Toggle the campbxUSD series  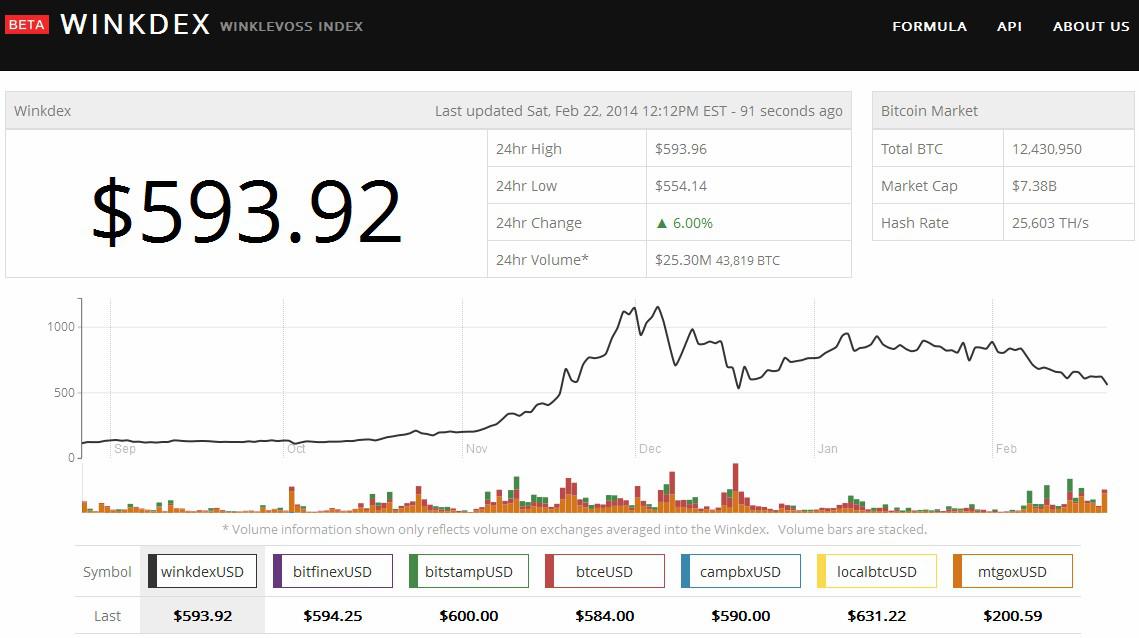tap(740, 571)
